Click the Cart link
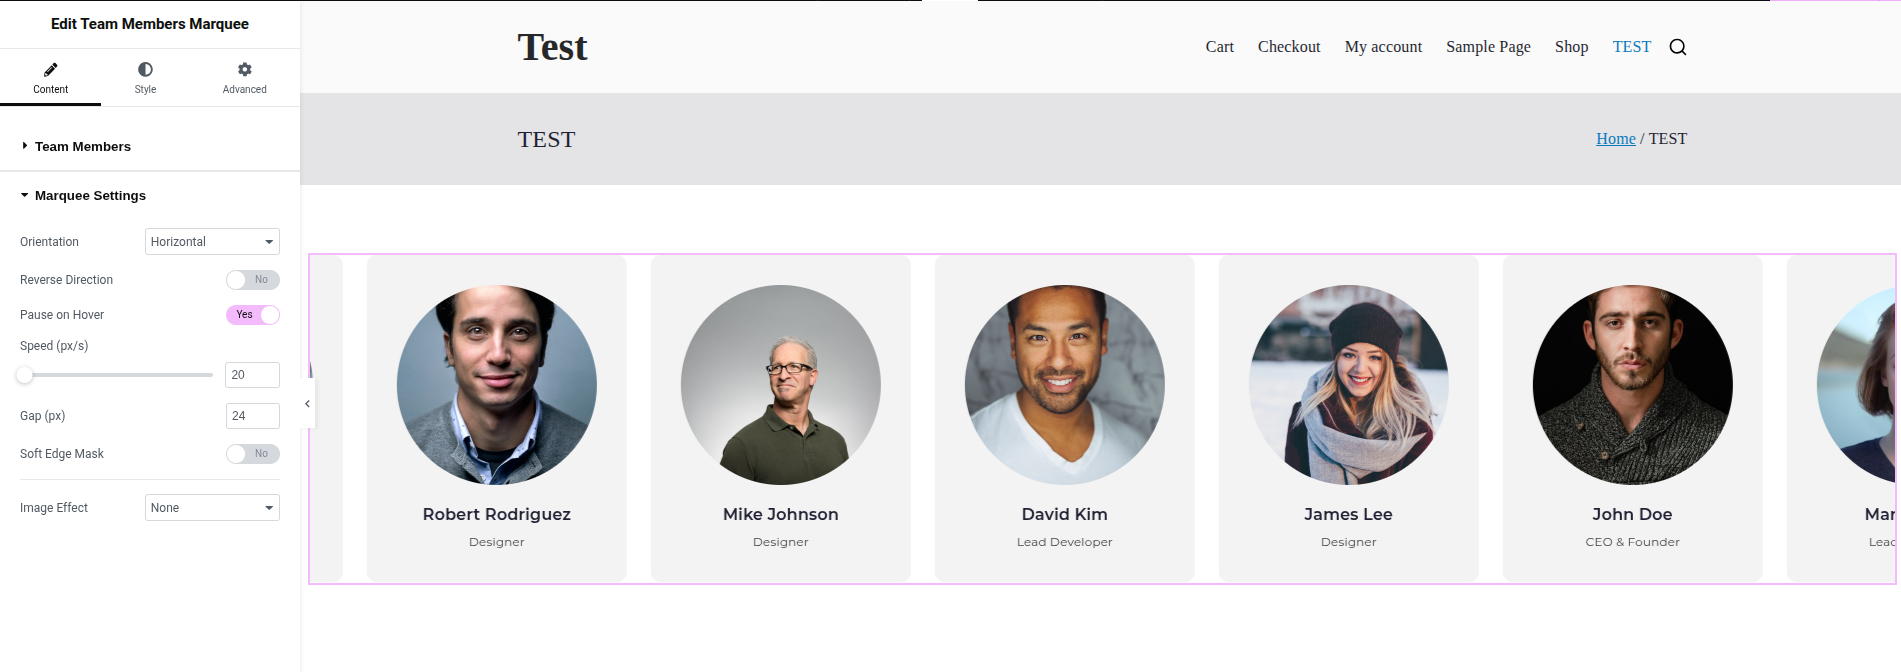Viewport: 1901px width, 672px height. [1218, 46]
